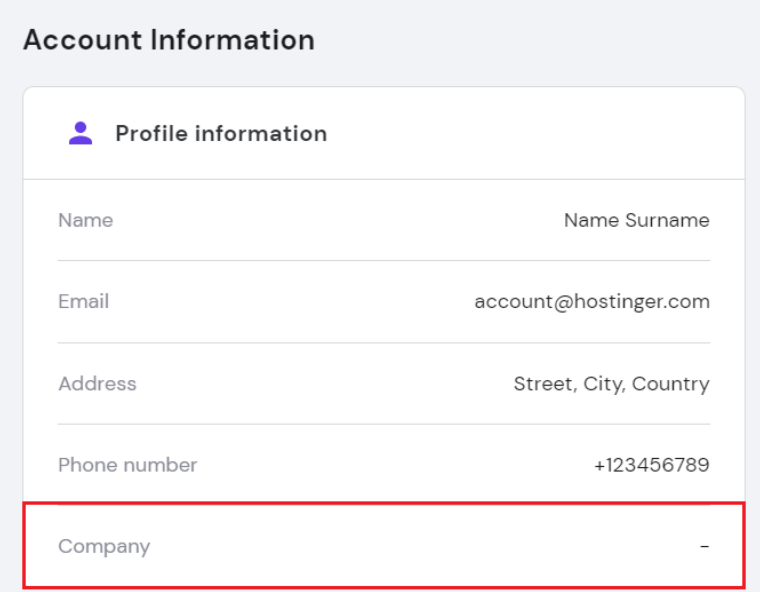The height and width of the screenshot is (592, 760).
Task: Click the word City in the address
Action: click(601, 383)
